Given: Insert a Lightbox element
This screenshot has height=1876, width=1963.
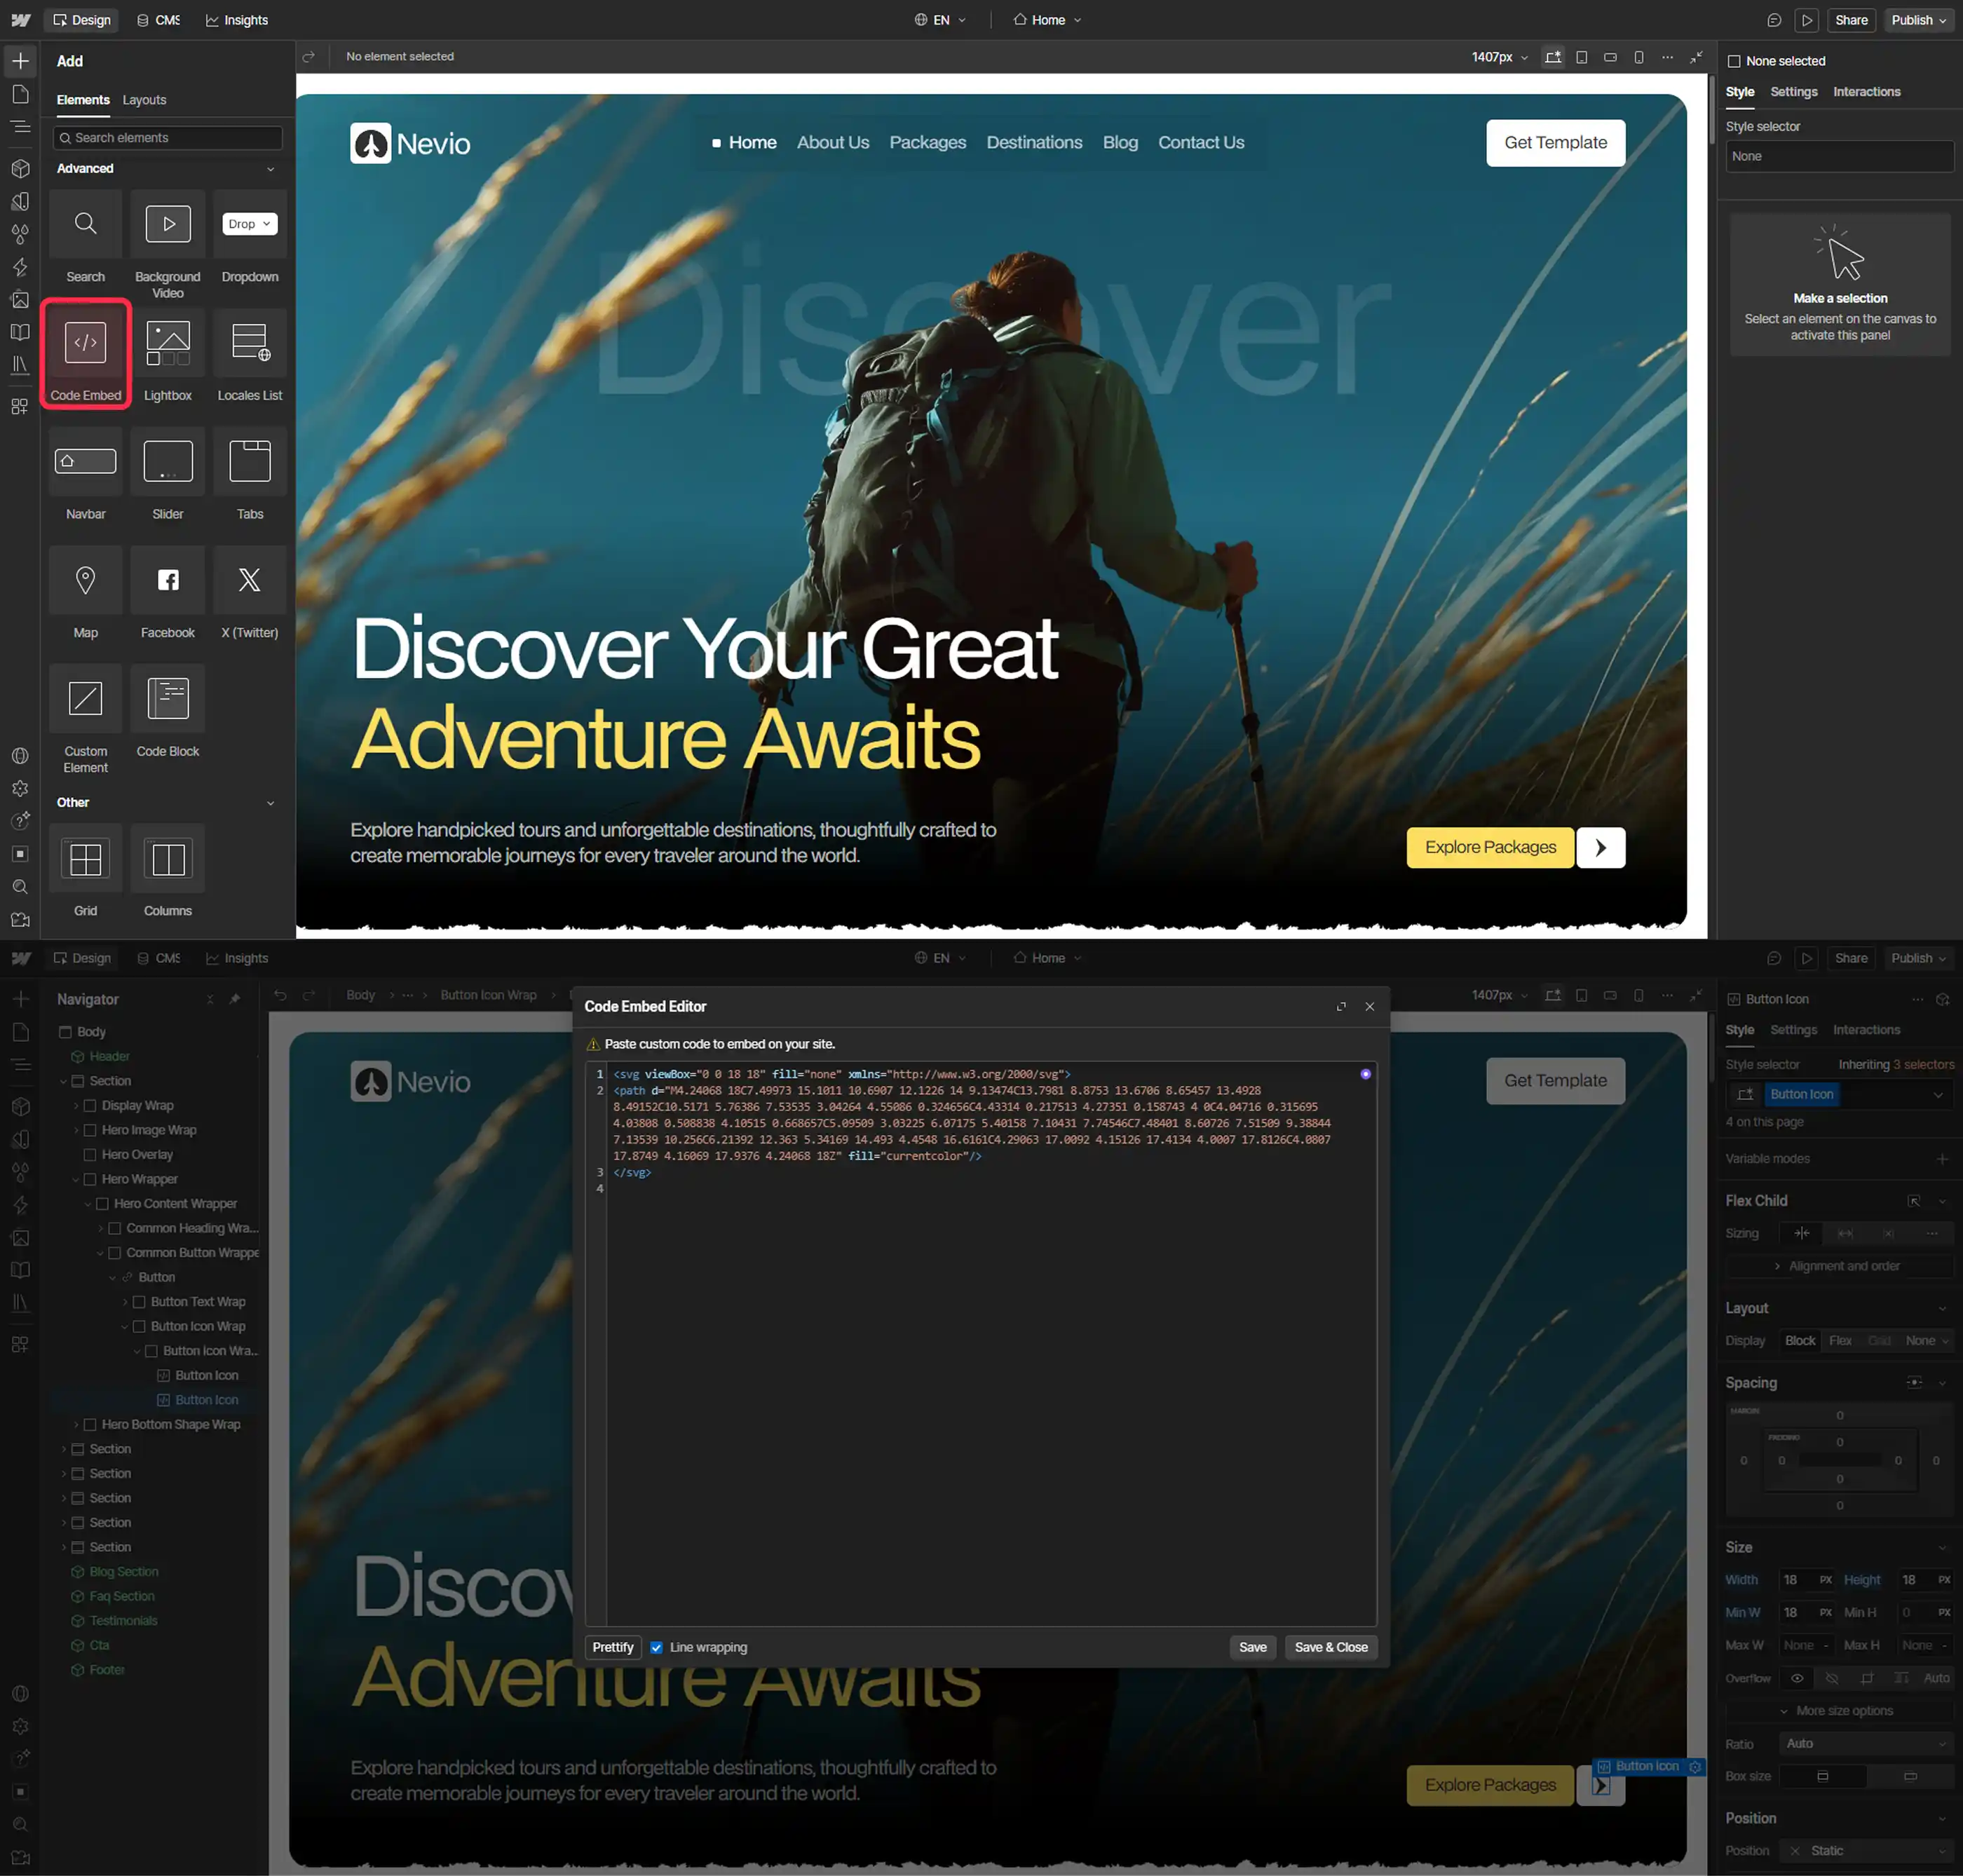Looking at the screenshot, I should coord(168,355).
